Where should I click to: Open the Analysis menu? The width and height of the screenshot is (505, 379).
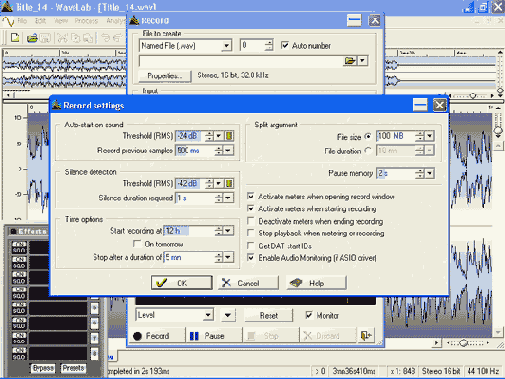(115, 21)
